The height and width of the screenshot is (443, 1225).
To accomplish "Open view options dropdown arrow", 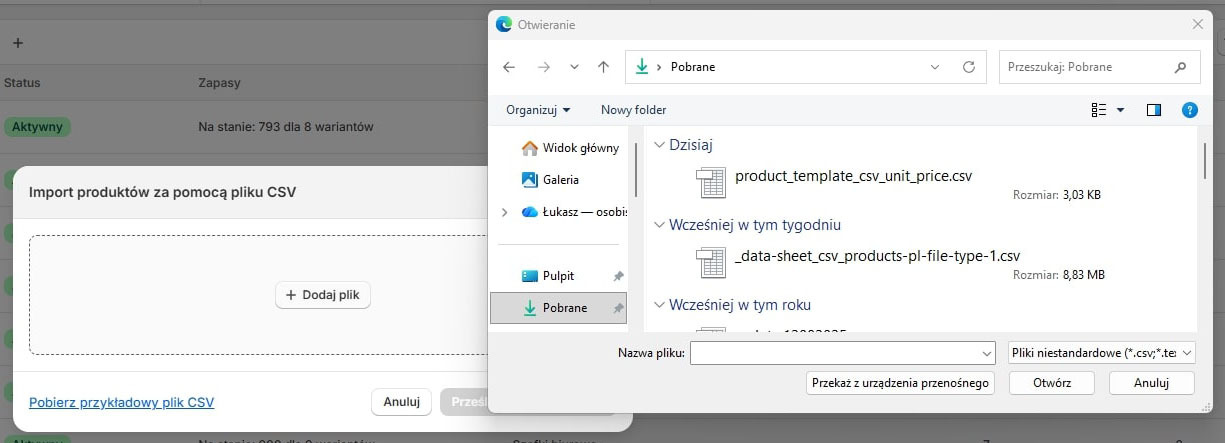I will 1120,110.
